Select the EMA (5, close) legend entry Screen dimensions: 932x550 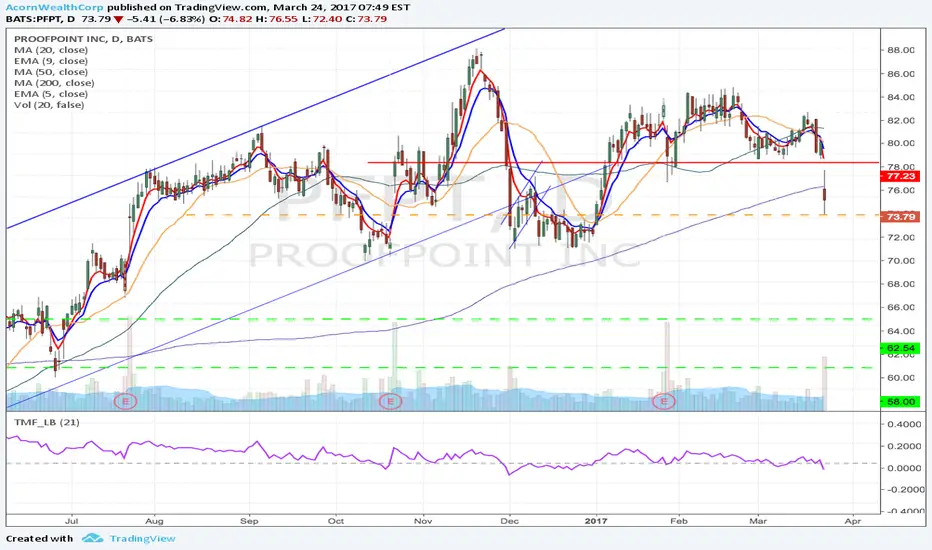pyautogui.click(x=51, y=94)
